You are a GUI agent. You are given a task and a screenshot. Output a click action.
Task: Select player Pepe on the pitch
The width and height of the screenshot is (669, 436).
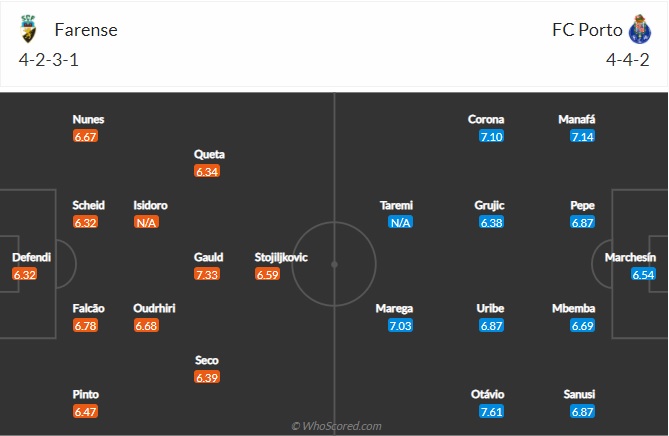pyautogui.click(x=582, y=205)
